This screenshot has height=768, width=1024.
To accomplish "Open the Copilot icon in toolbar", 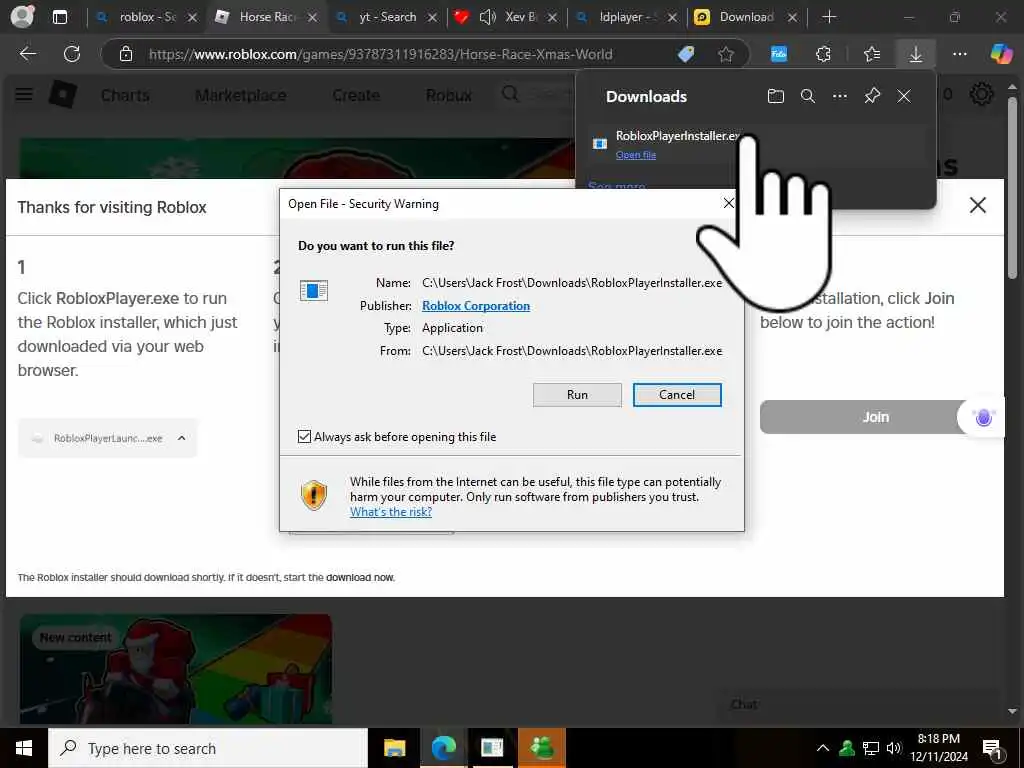I will tap(1000, 54).
